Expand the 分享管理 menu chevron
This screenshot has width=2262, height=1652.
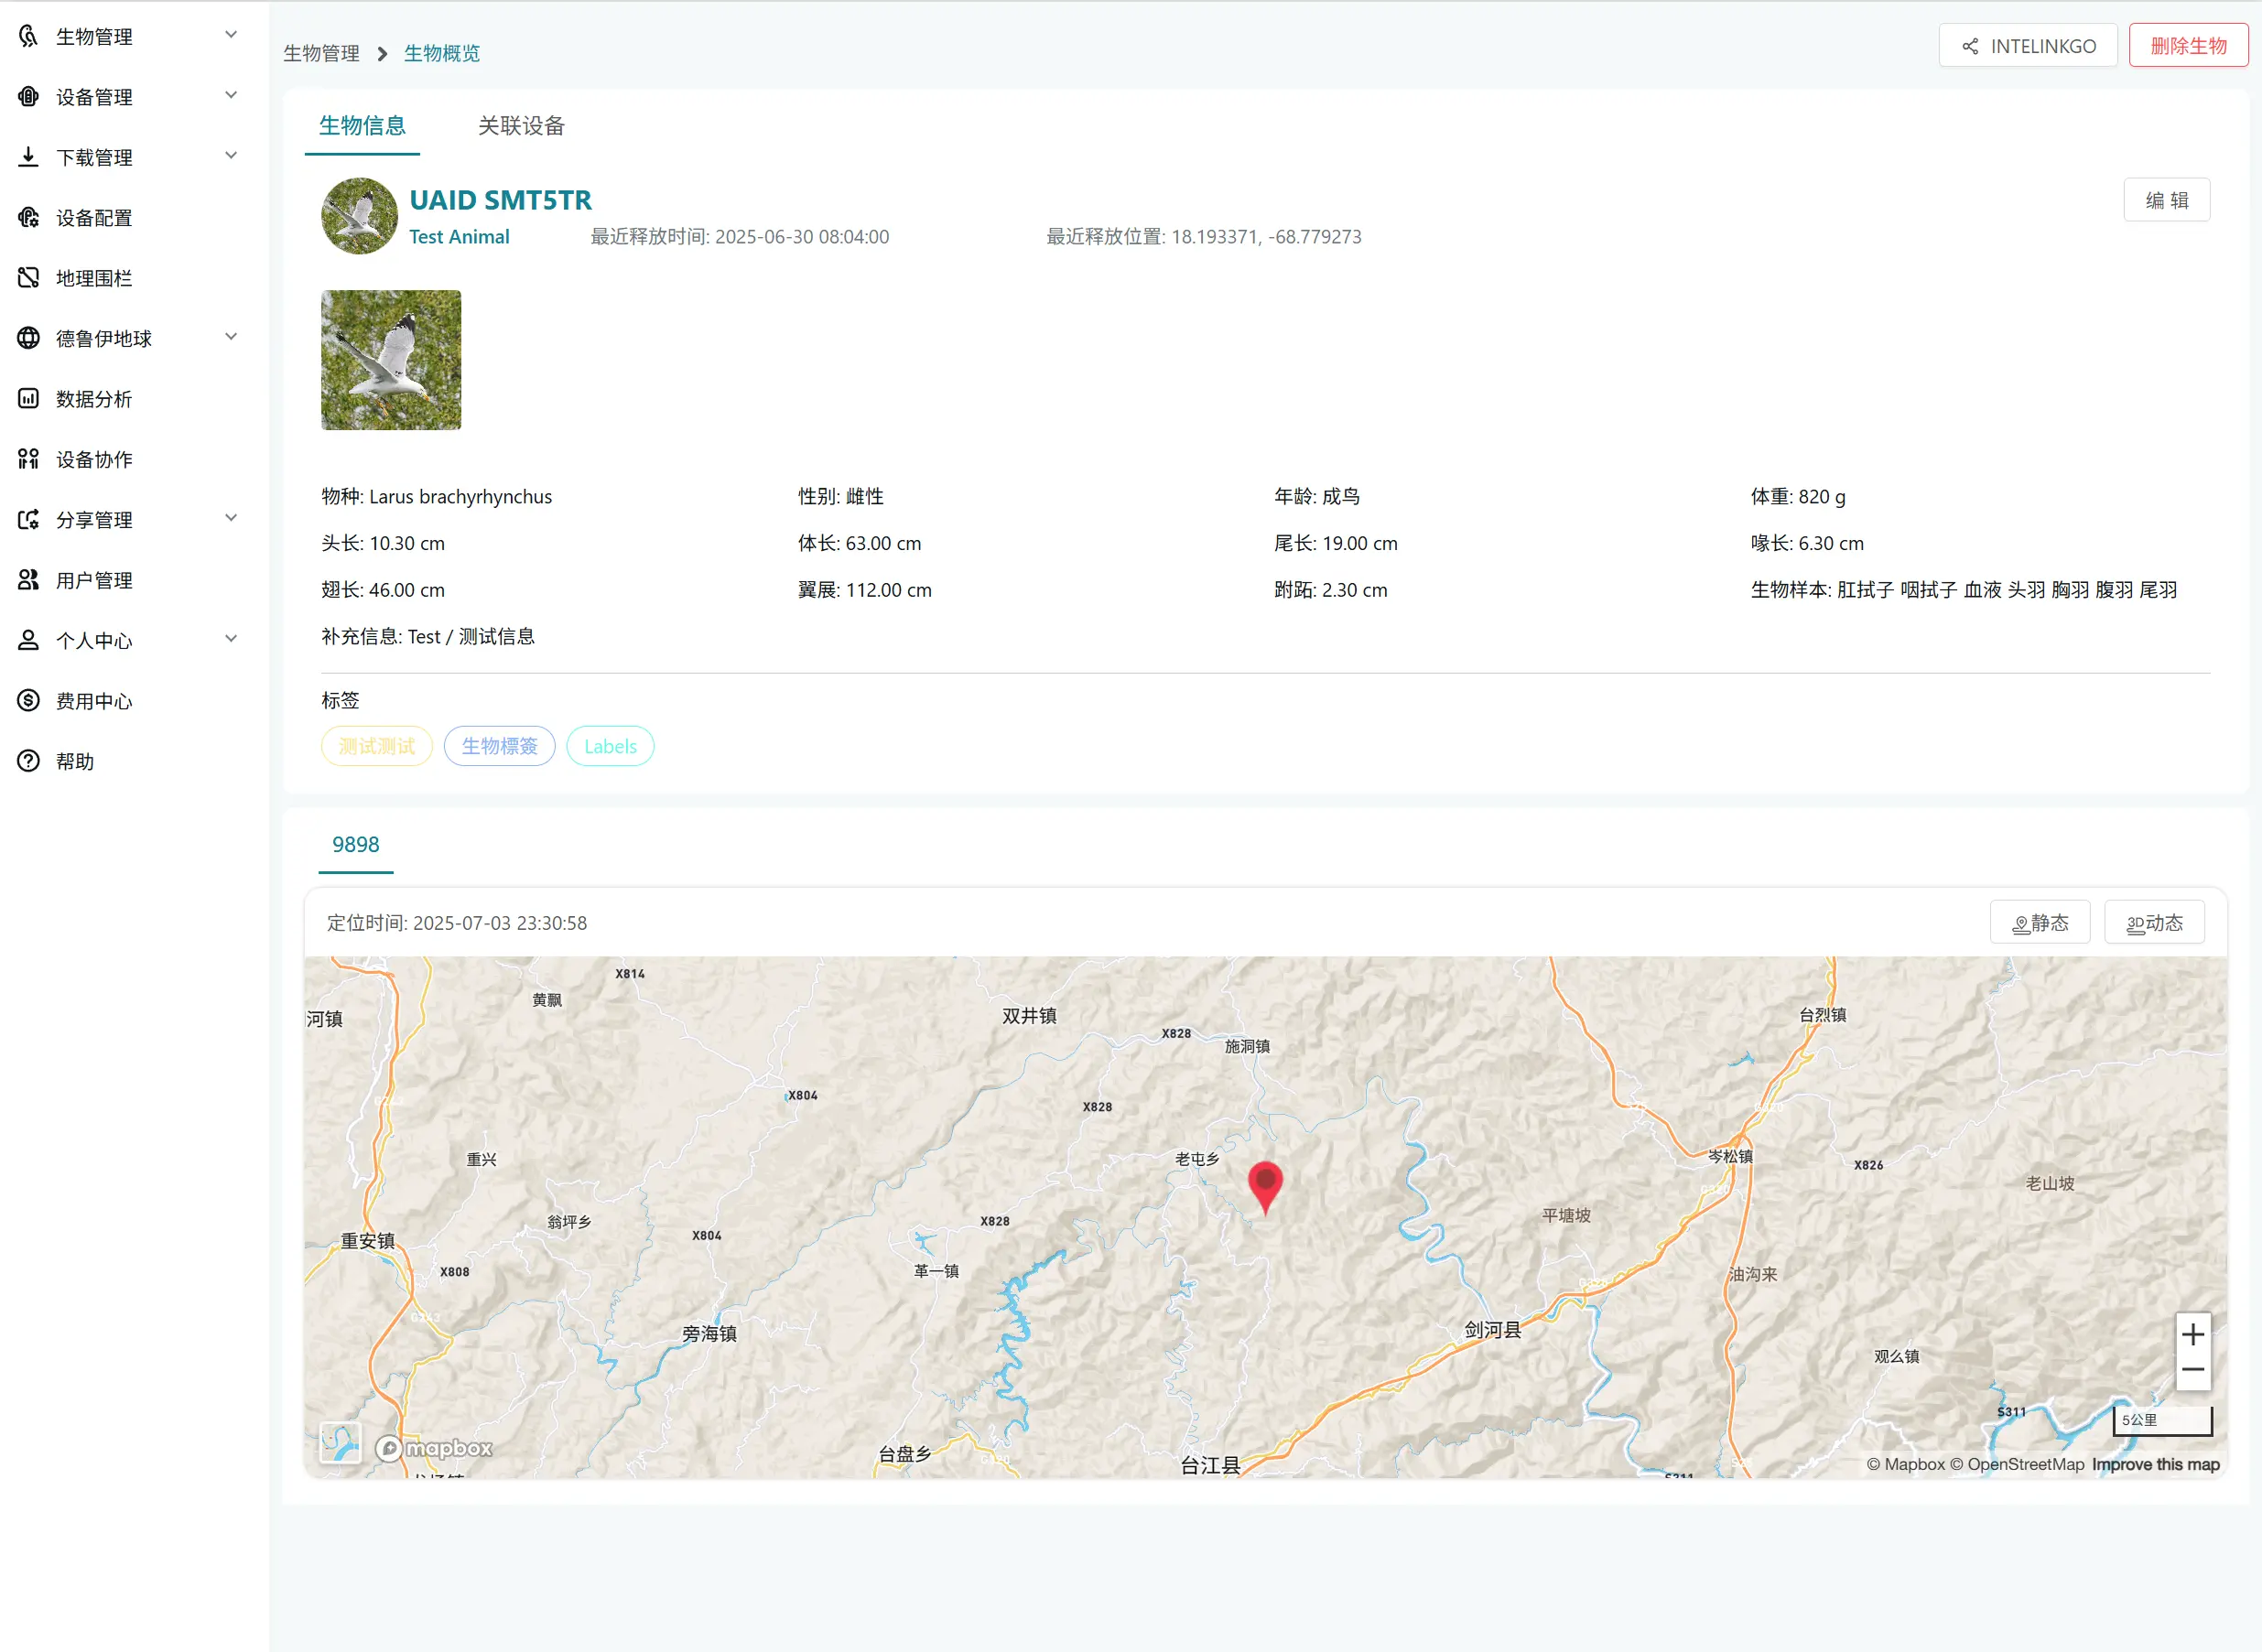click(x=231, y=518)
